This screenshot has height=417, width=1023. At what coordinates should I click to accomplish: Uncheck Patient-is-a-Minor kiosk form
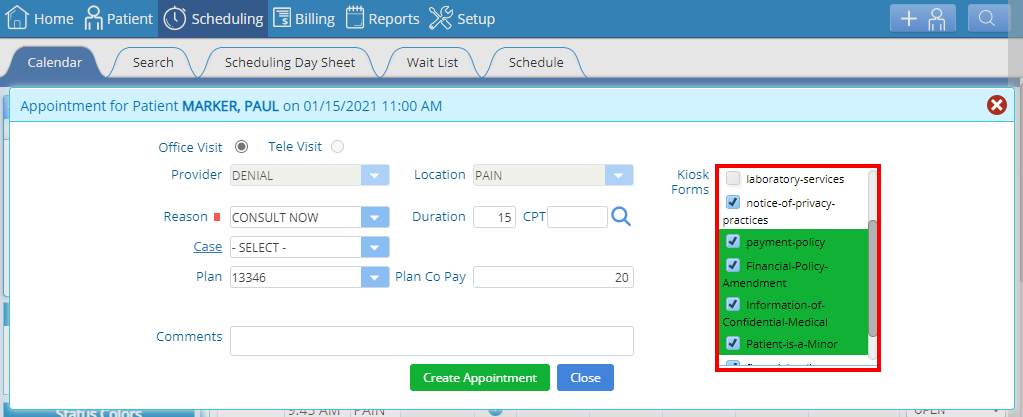tap(733, 343)
